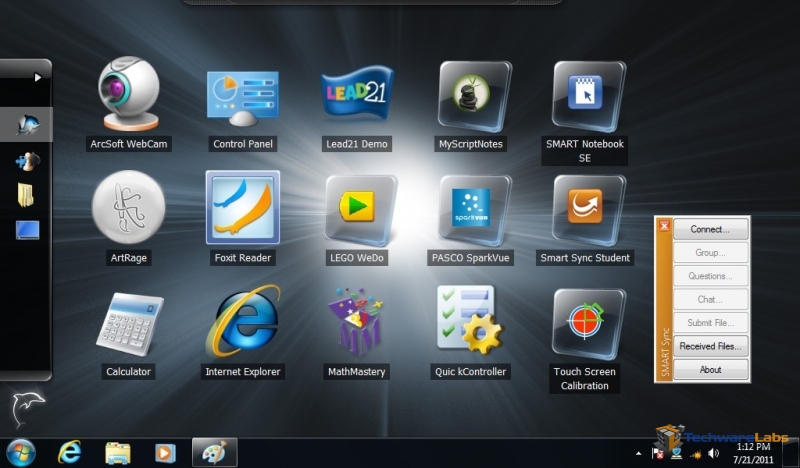Launch the PASCO SparkVue icon
Image resolution: width=800 pixels, height=468 pixels.
coord(474,209)
